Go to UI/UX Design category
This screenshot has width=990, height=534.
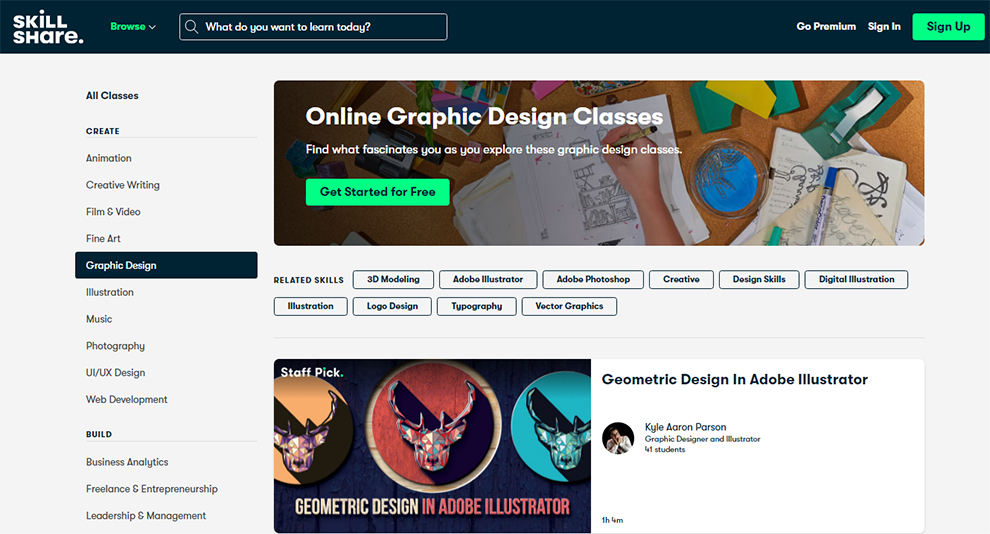116,372
